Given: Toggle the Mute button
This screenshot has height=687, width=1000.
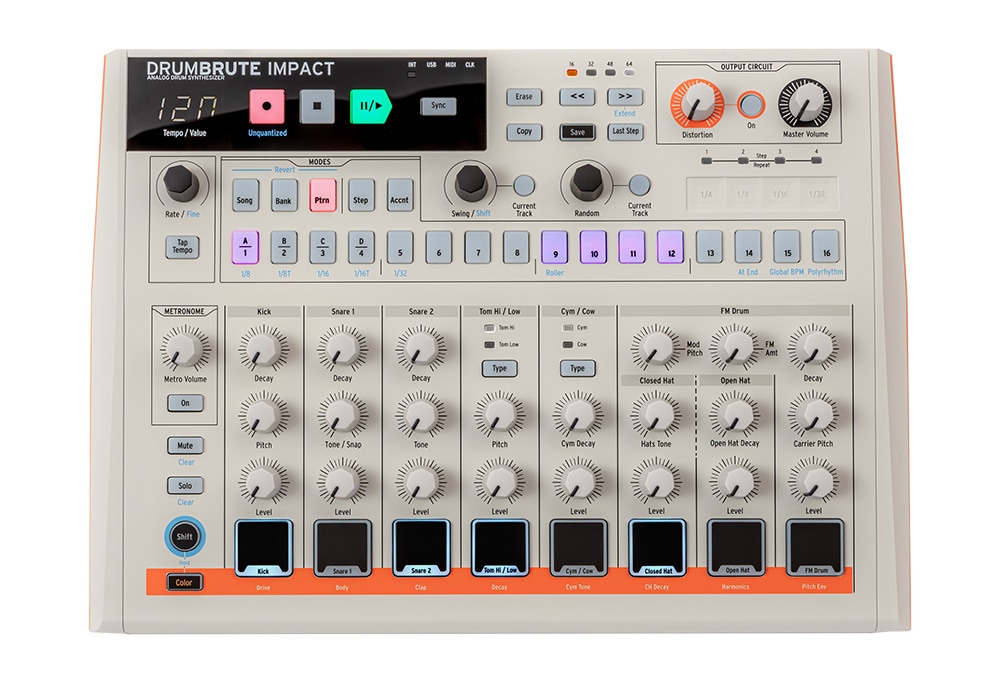Looking at the screenshot, I should coord(185,445).
